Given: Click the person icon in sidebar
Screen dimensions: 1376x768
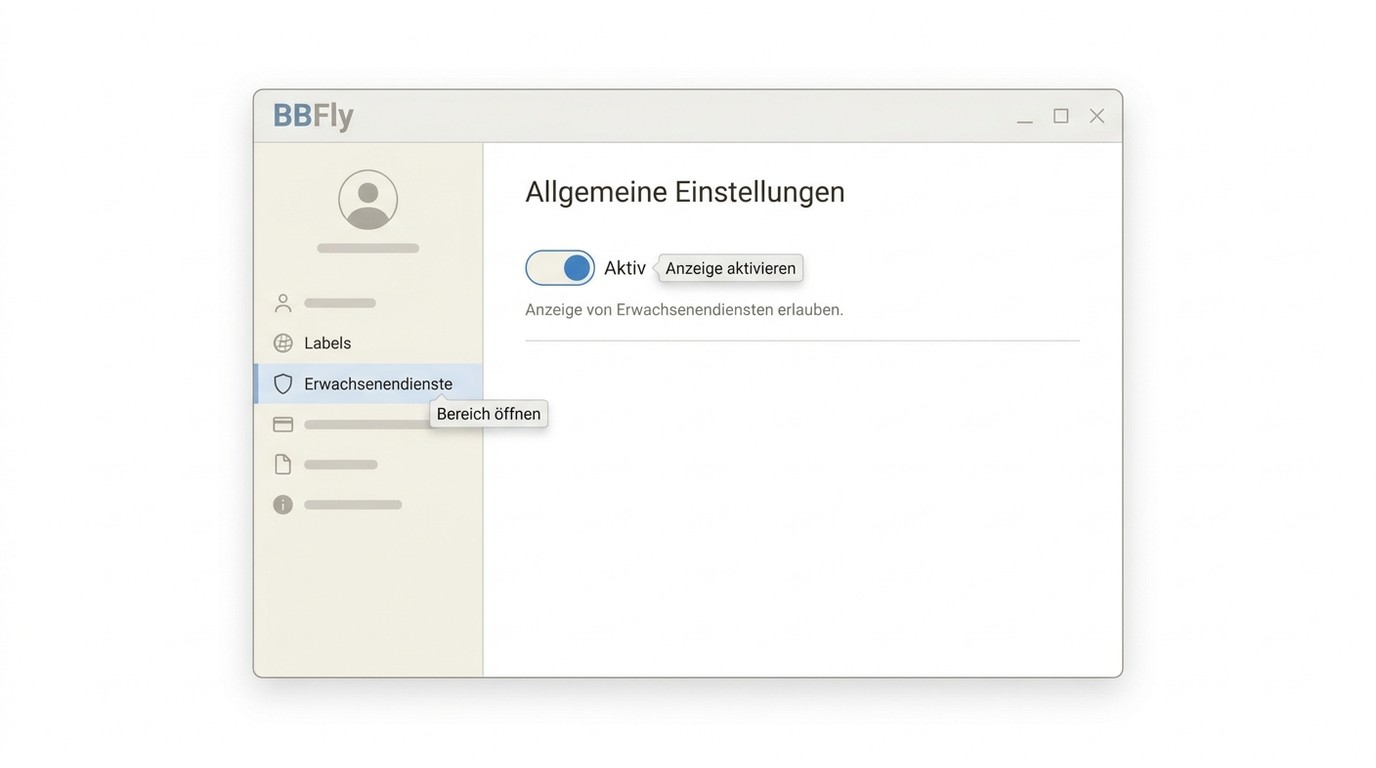Looking at the screenshot, I should (283, 303).
